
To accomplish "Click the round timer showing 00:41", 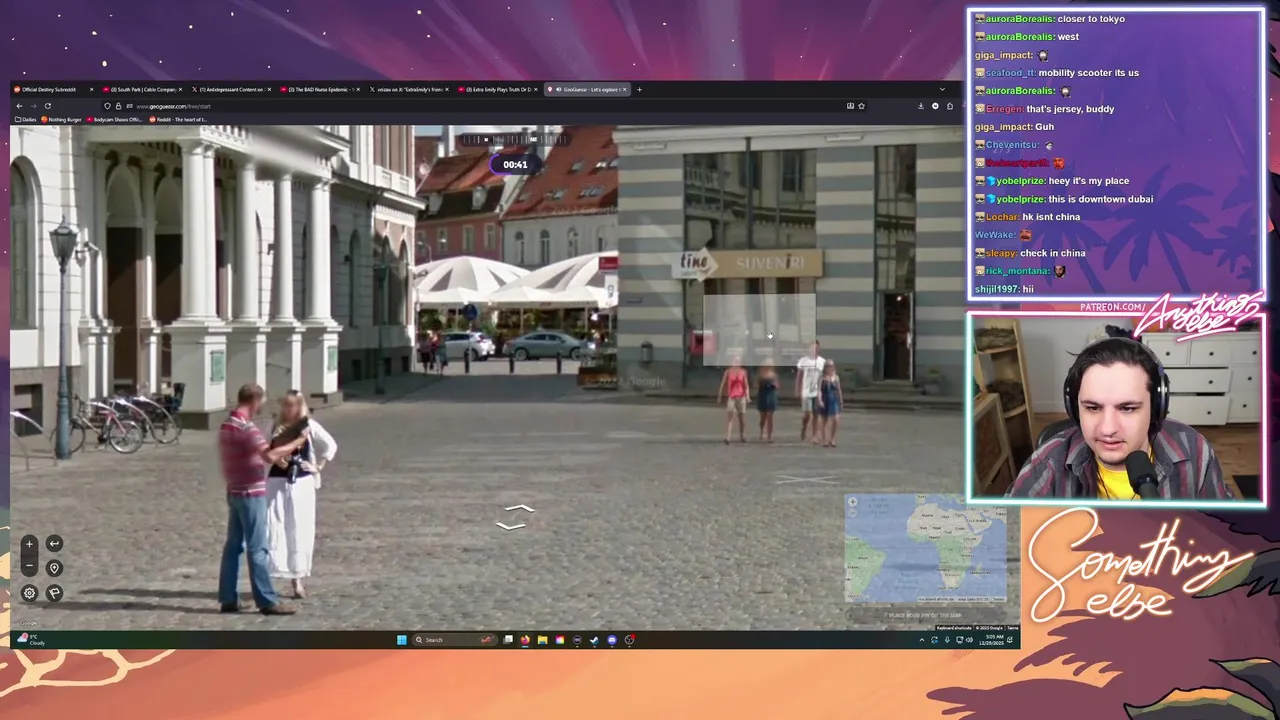I will tap(515, 164).
